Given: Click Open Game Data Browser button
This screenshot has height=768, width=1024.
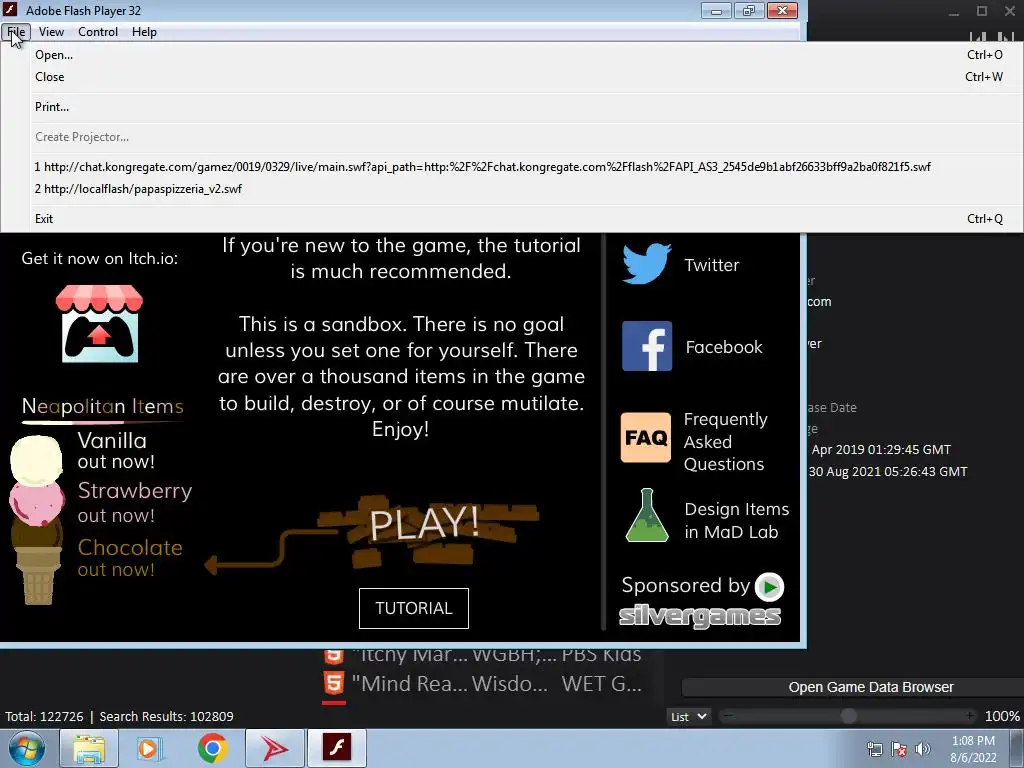Looking at the screenshot, I should [x=871, y=687].
